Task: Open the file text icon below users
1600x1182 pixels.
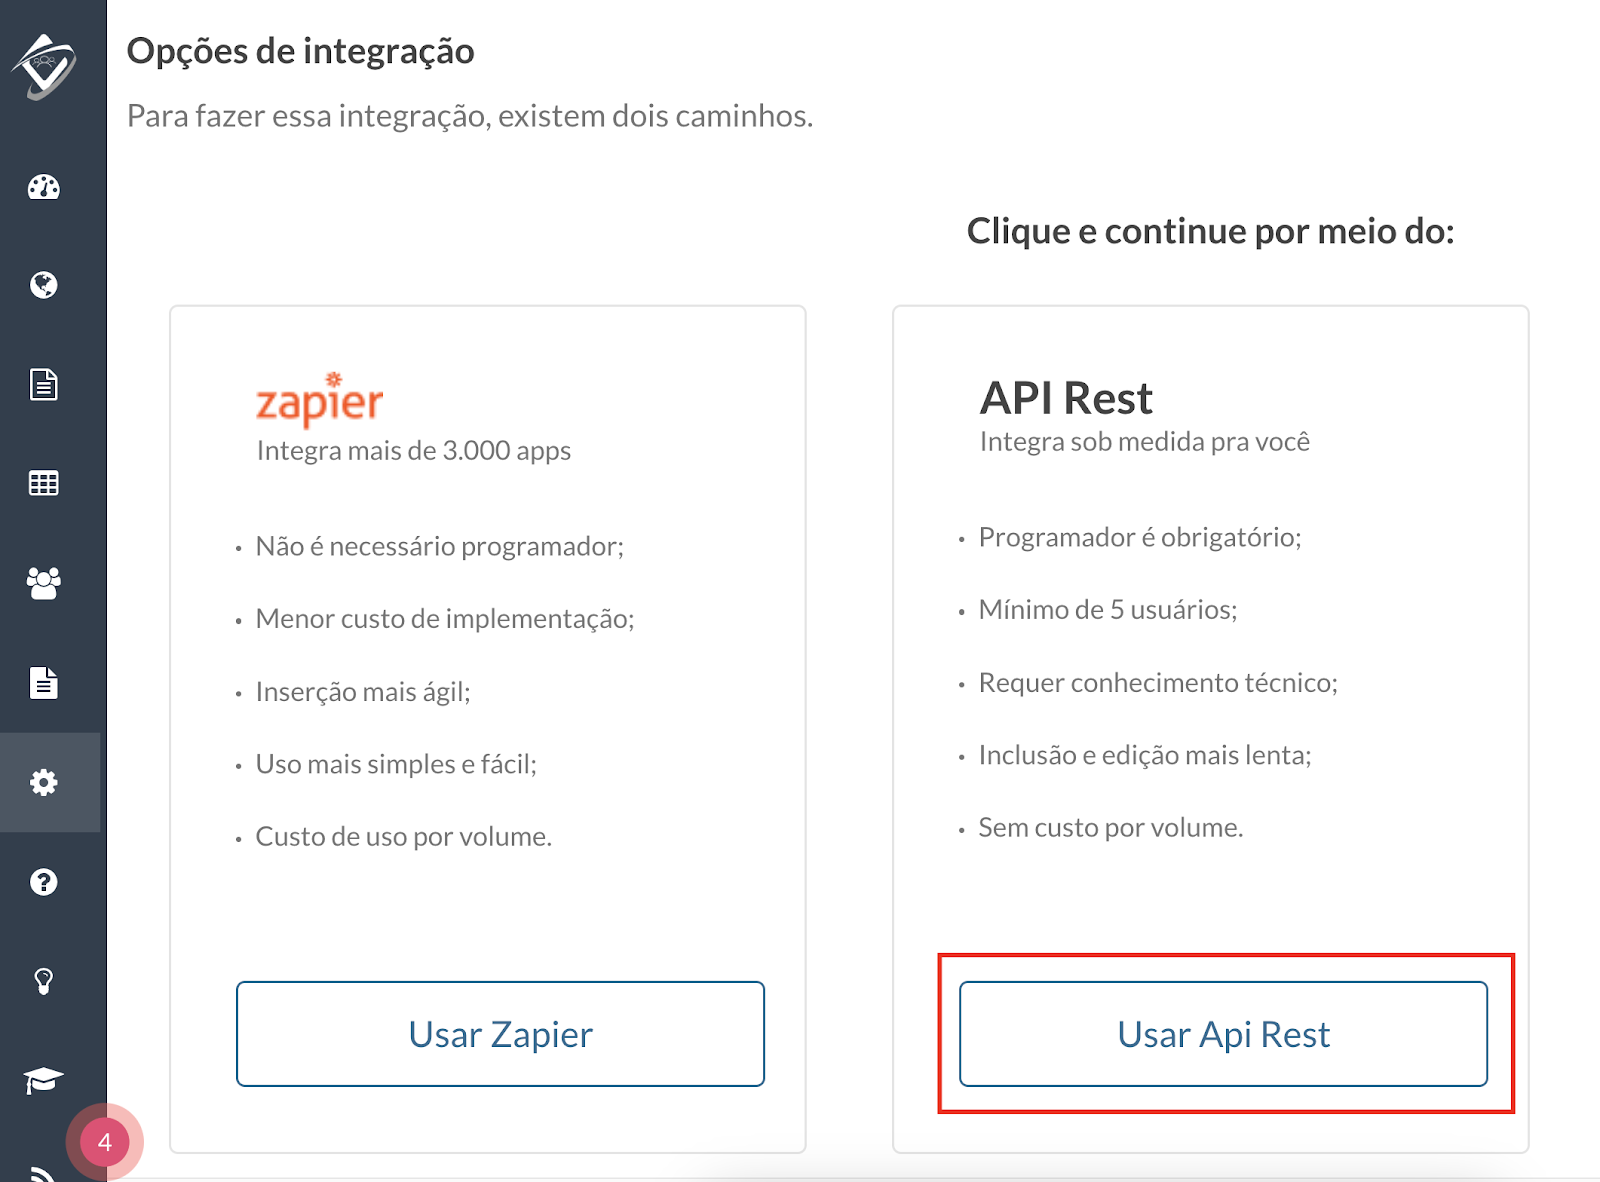Action: point(44,682)
